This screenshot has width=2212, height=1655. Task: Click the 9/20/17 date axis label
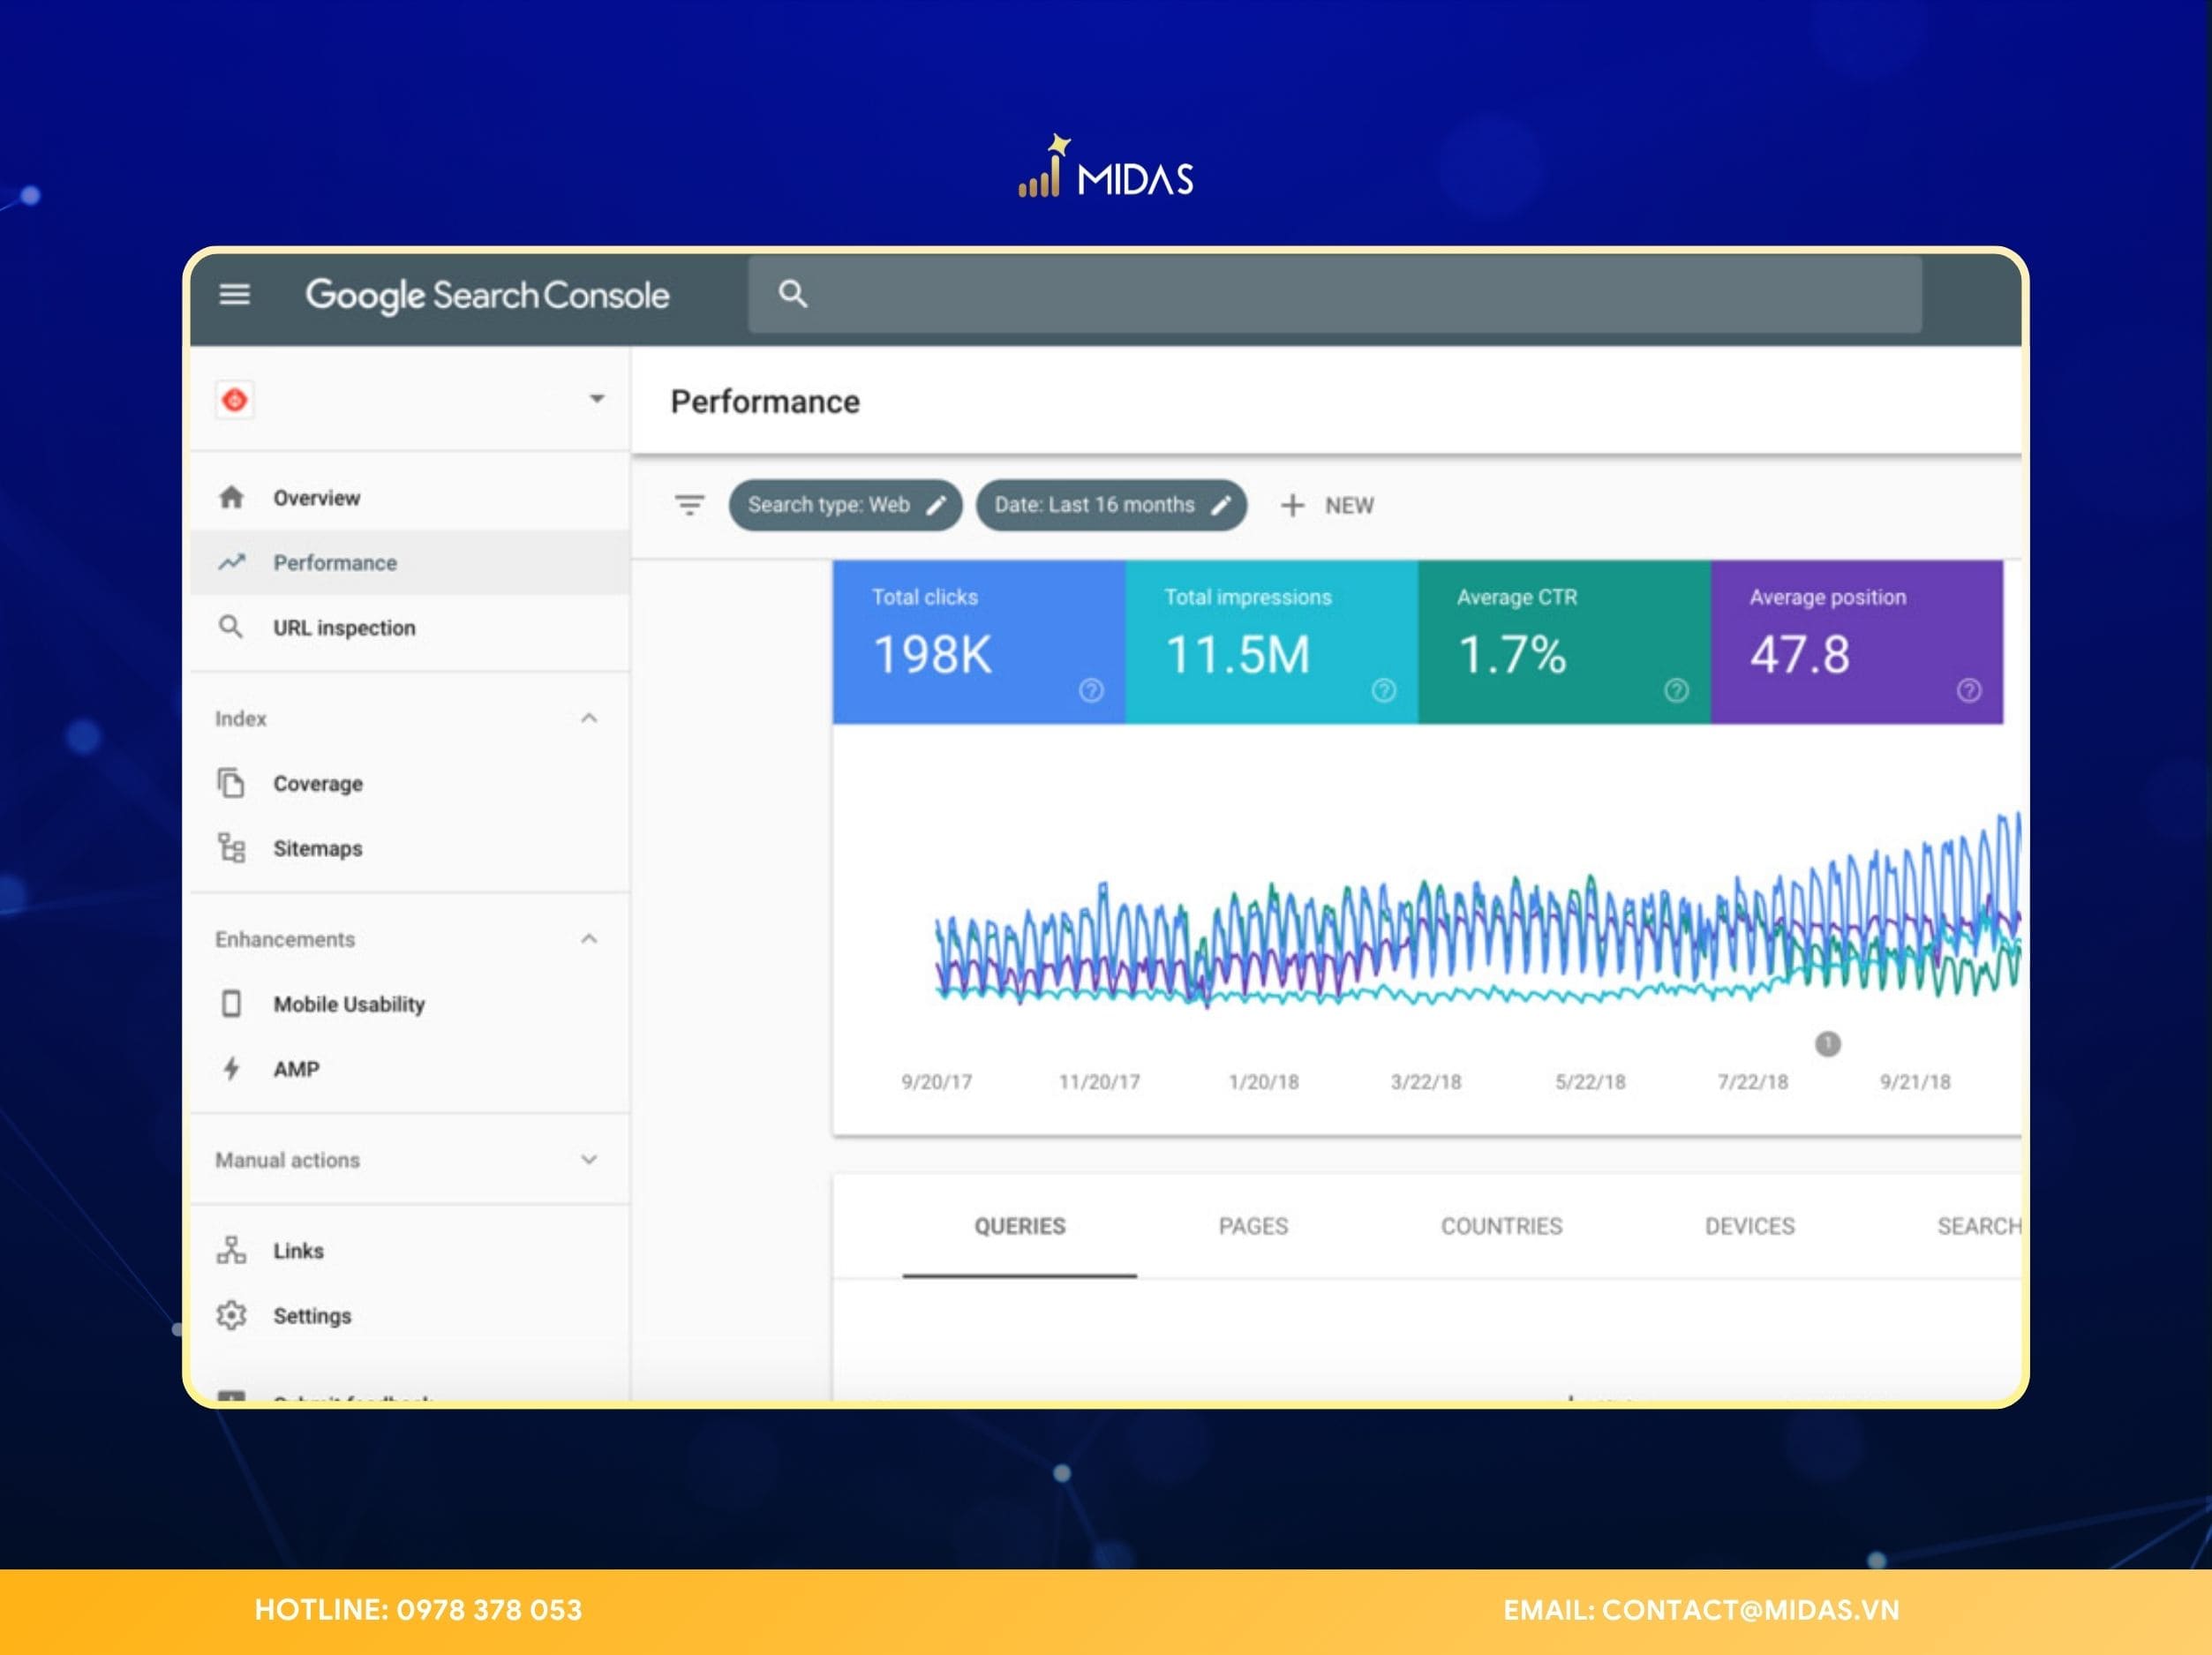click(936, 1082)
